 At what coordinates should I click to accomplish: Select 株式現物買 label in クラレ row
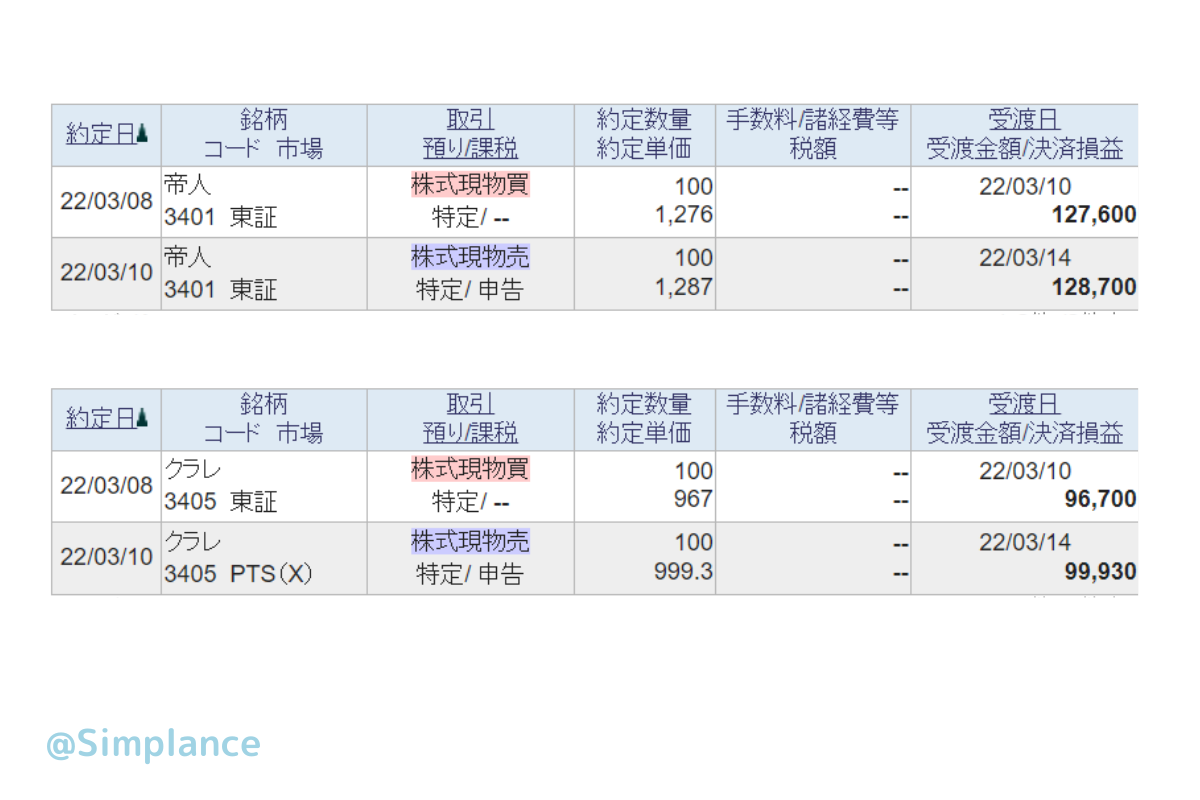[x=470, y=469]
